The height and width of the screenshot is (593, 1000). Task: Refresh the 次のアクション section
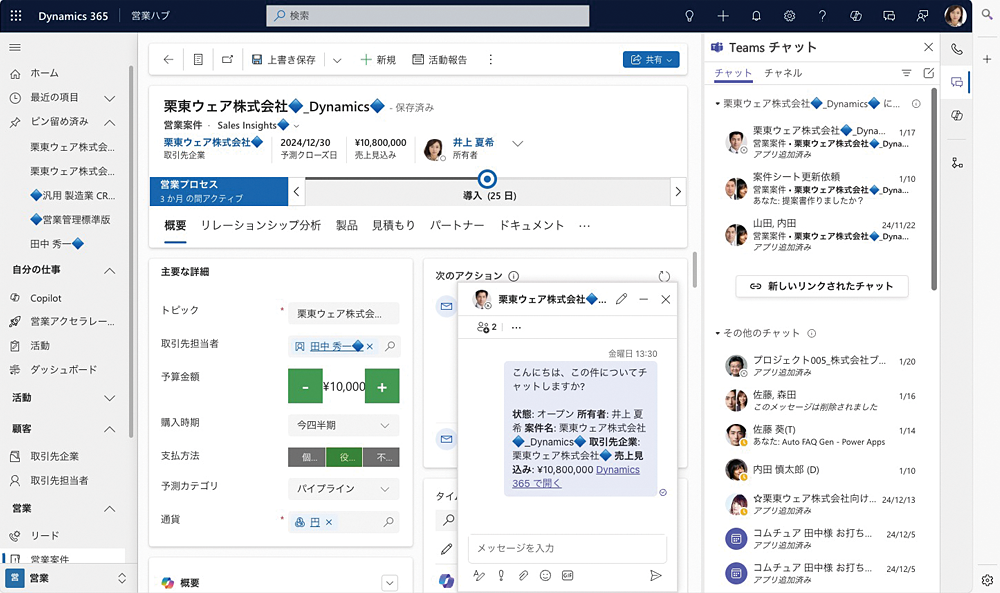(664, 276)
